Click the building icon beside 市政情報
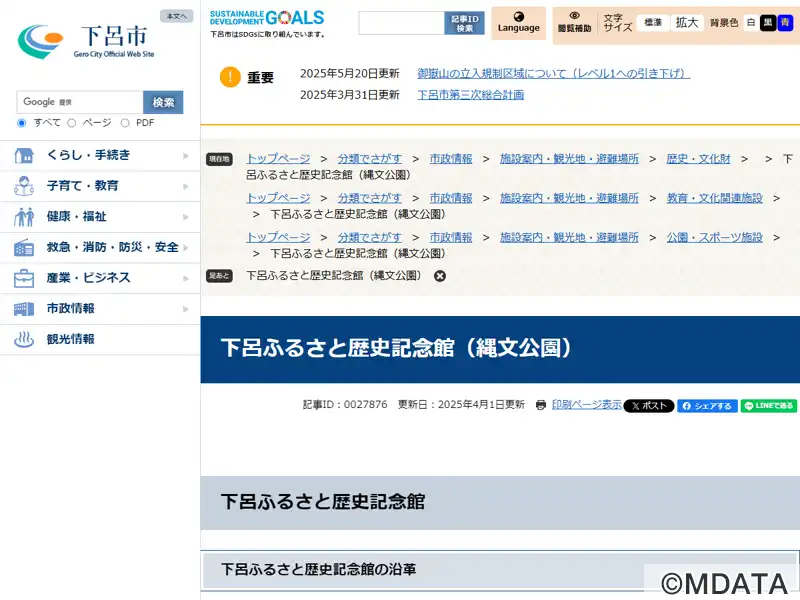 click(24, 309)
